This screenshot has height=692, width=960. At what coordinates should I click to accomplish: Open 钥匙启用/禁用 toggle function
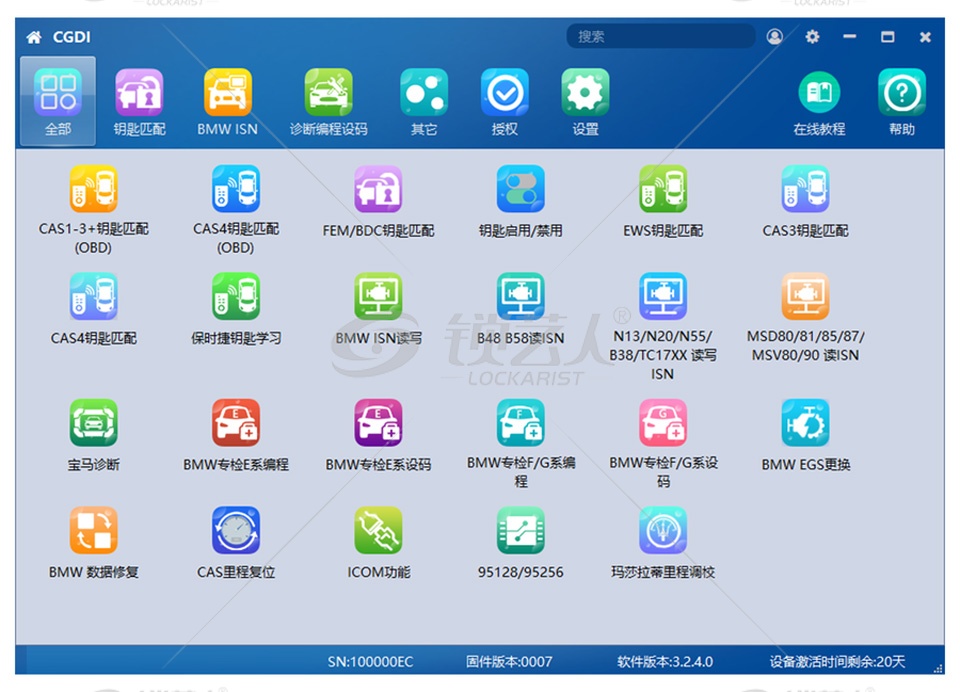520,189
